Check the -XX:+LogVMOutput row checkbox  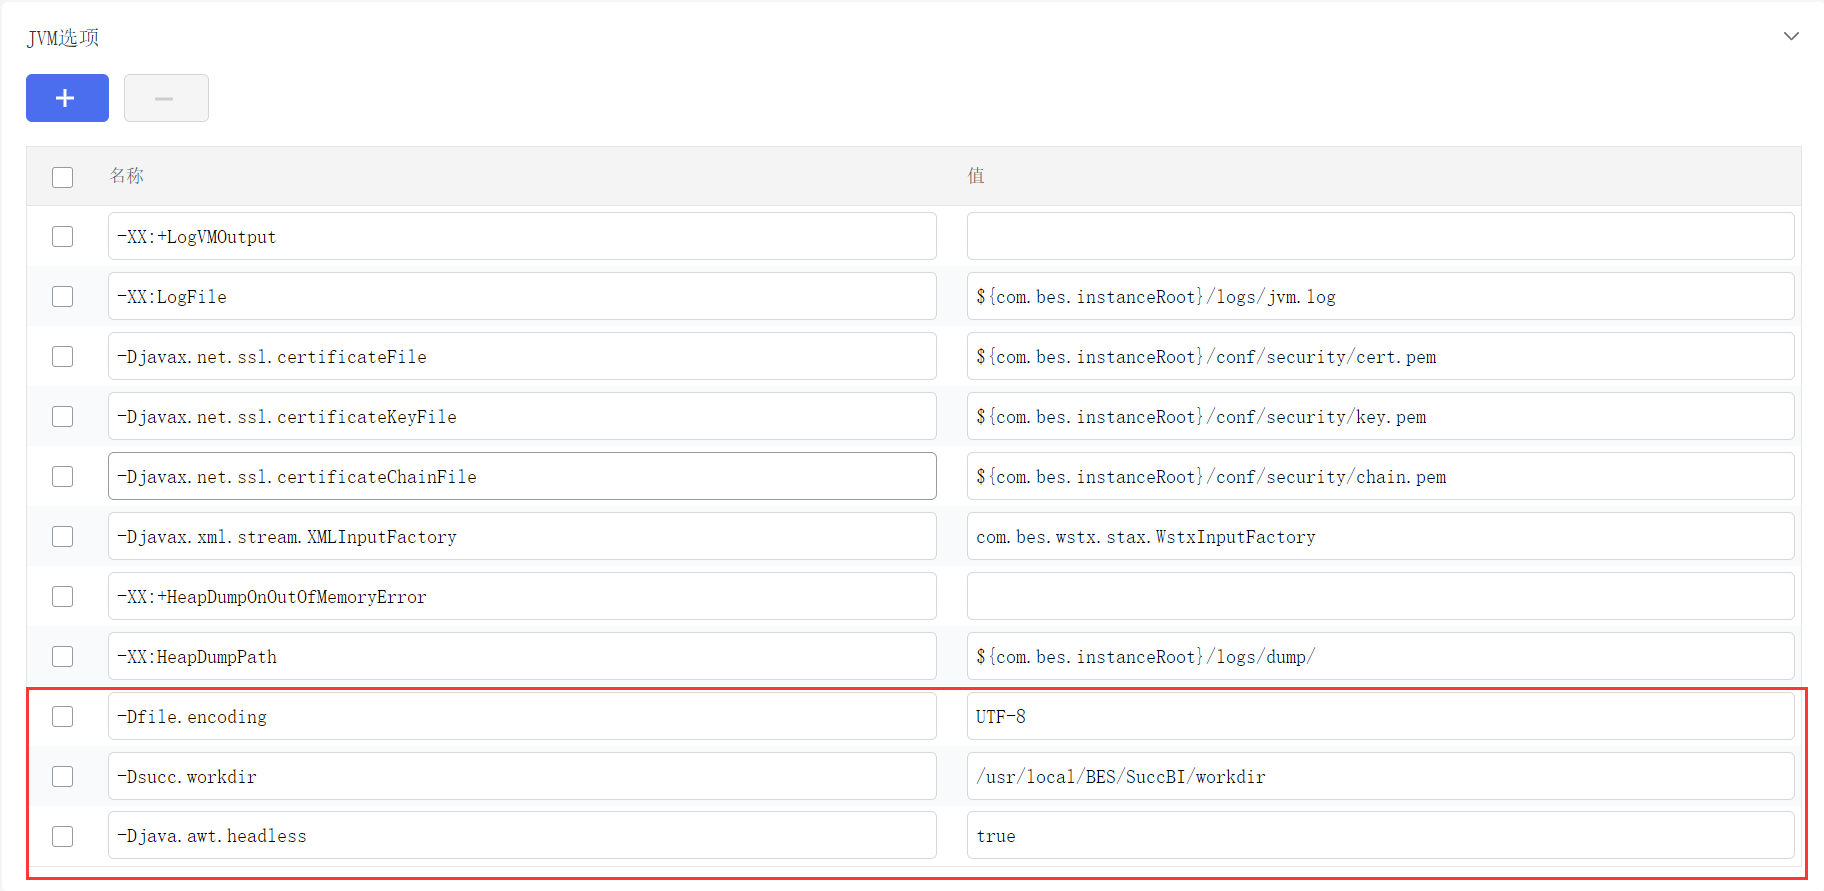(63, 237)
